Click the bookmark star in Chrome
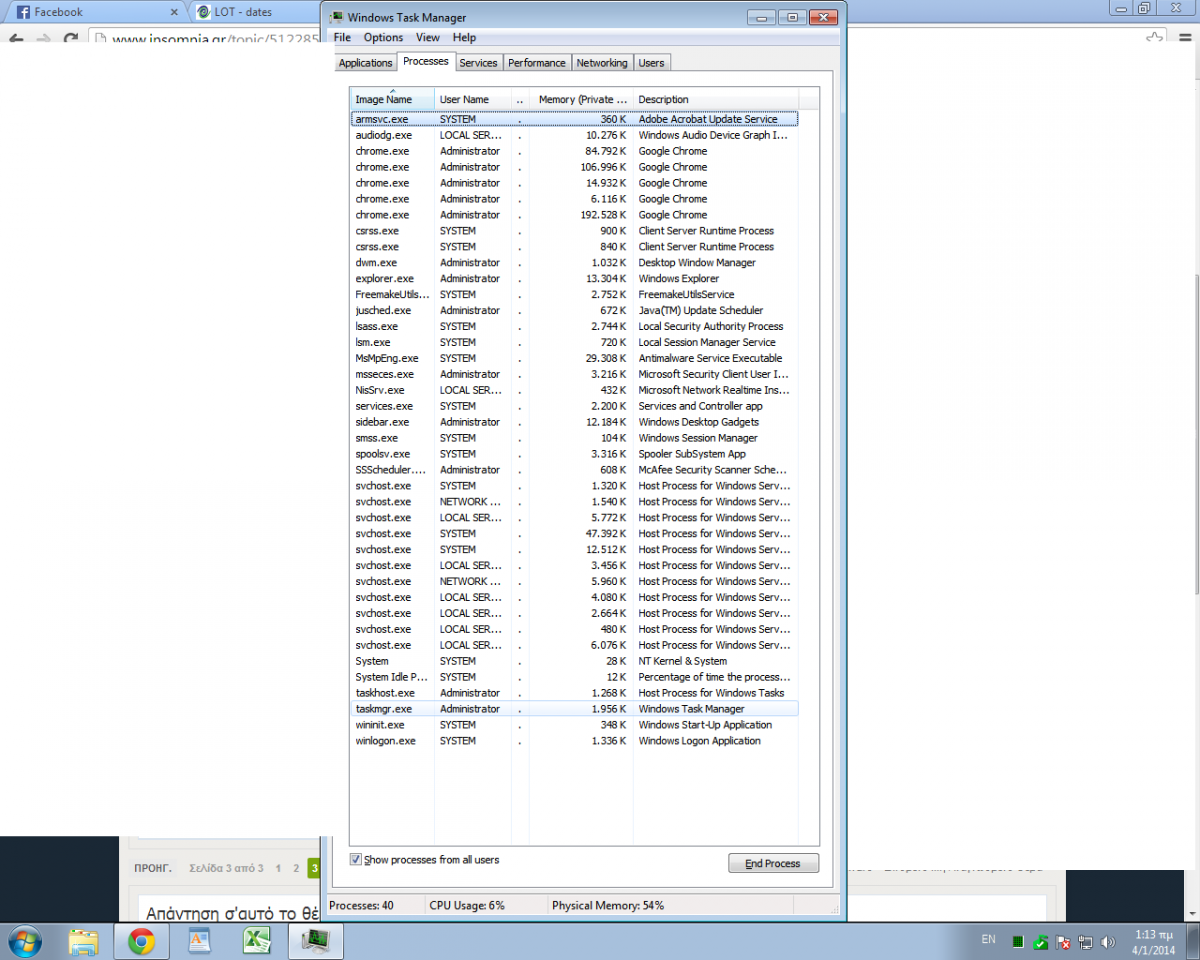The width and height of the screenshot is (1200, 960). 1155,38
